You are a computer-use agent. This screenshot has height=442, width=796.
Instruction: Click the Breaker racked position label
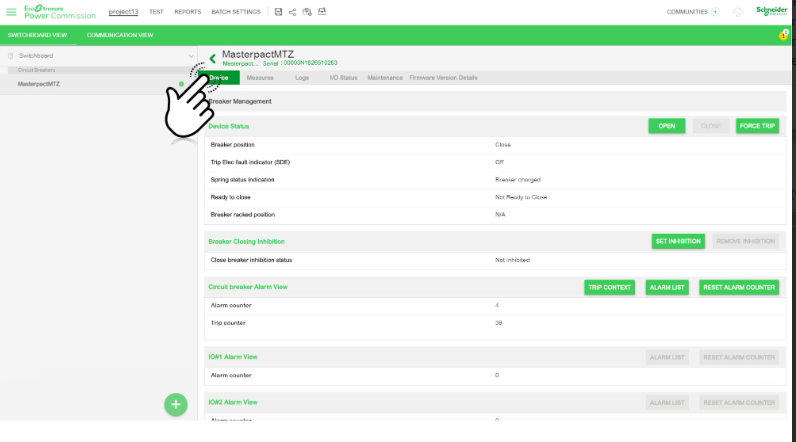point(243,215)
